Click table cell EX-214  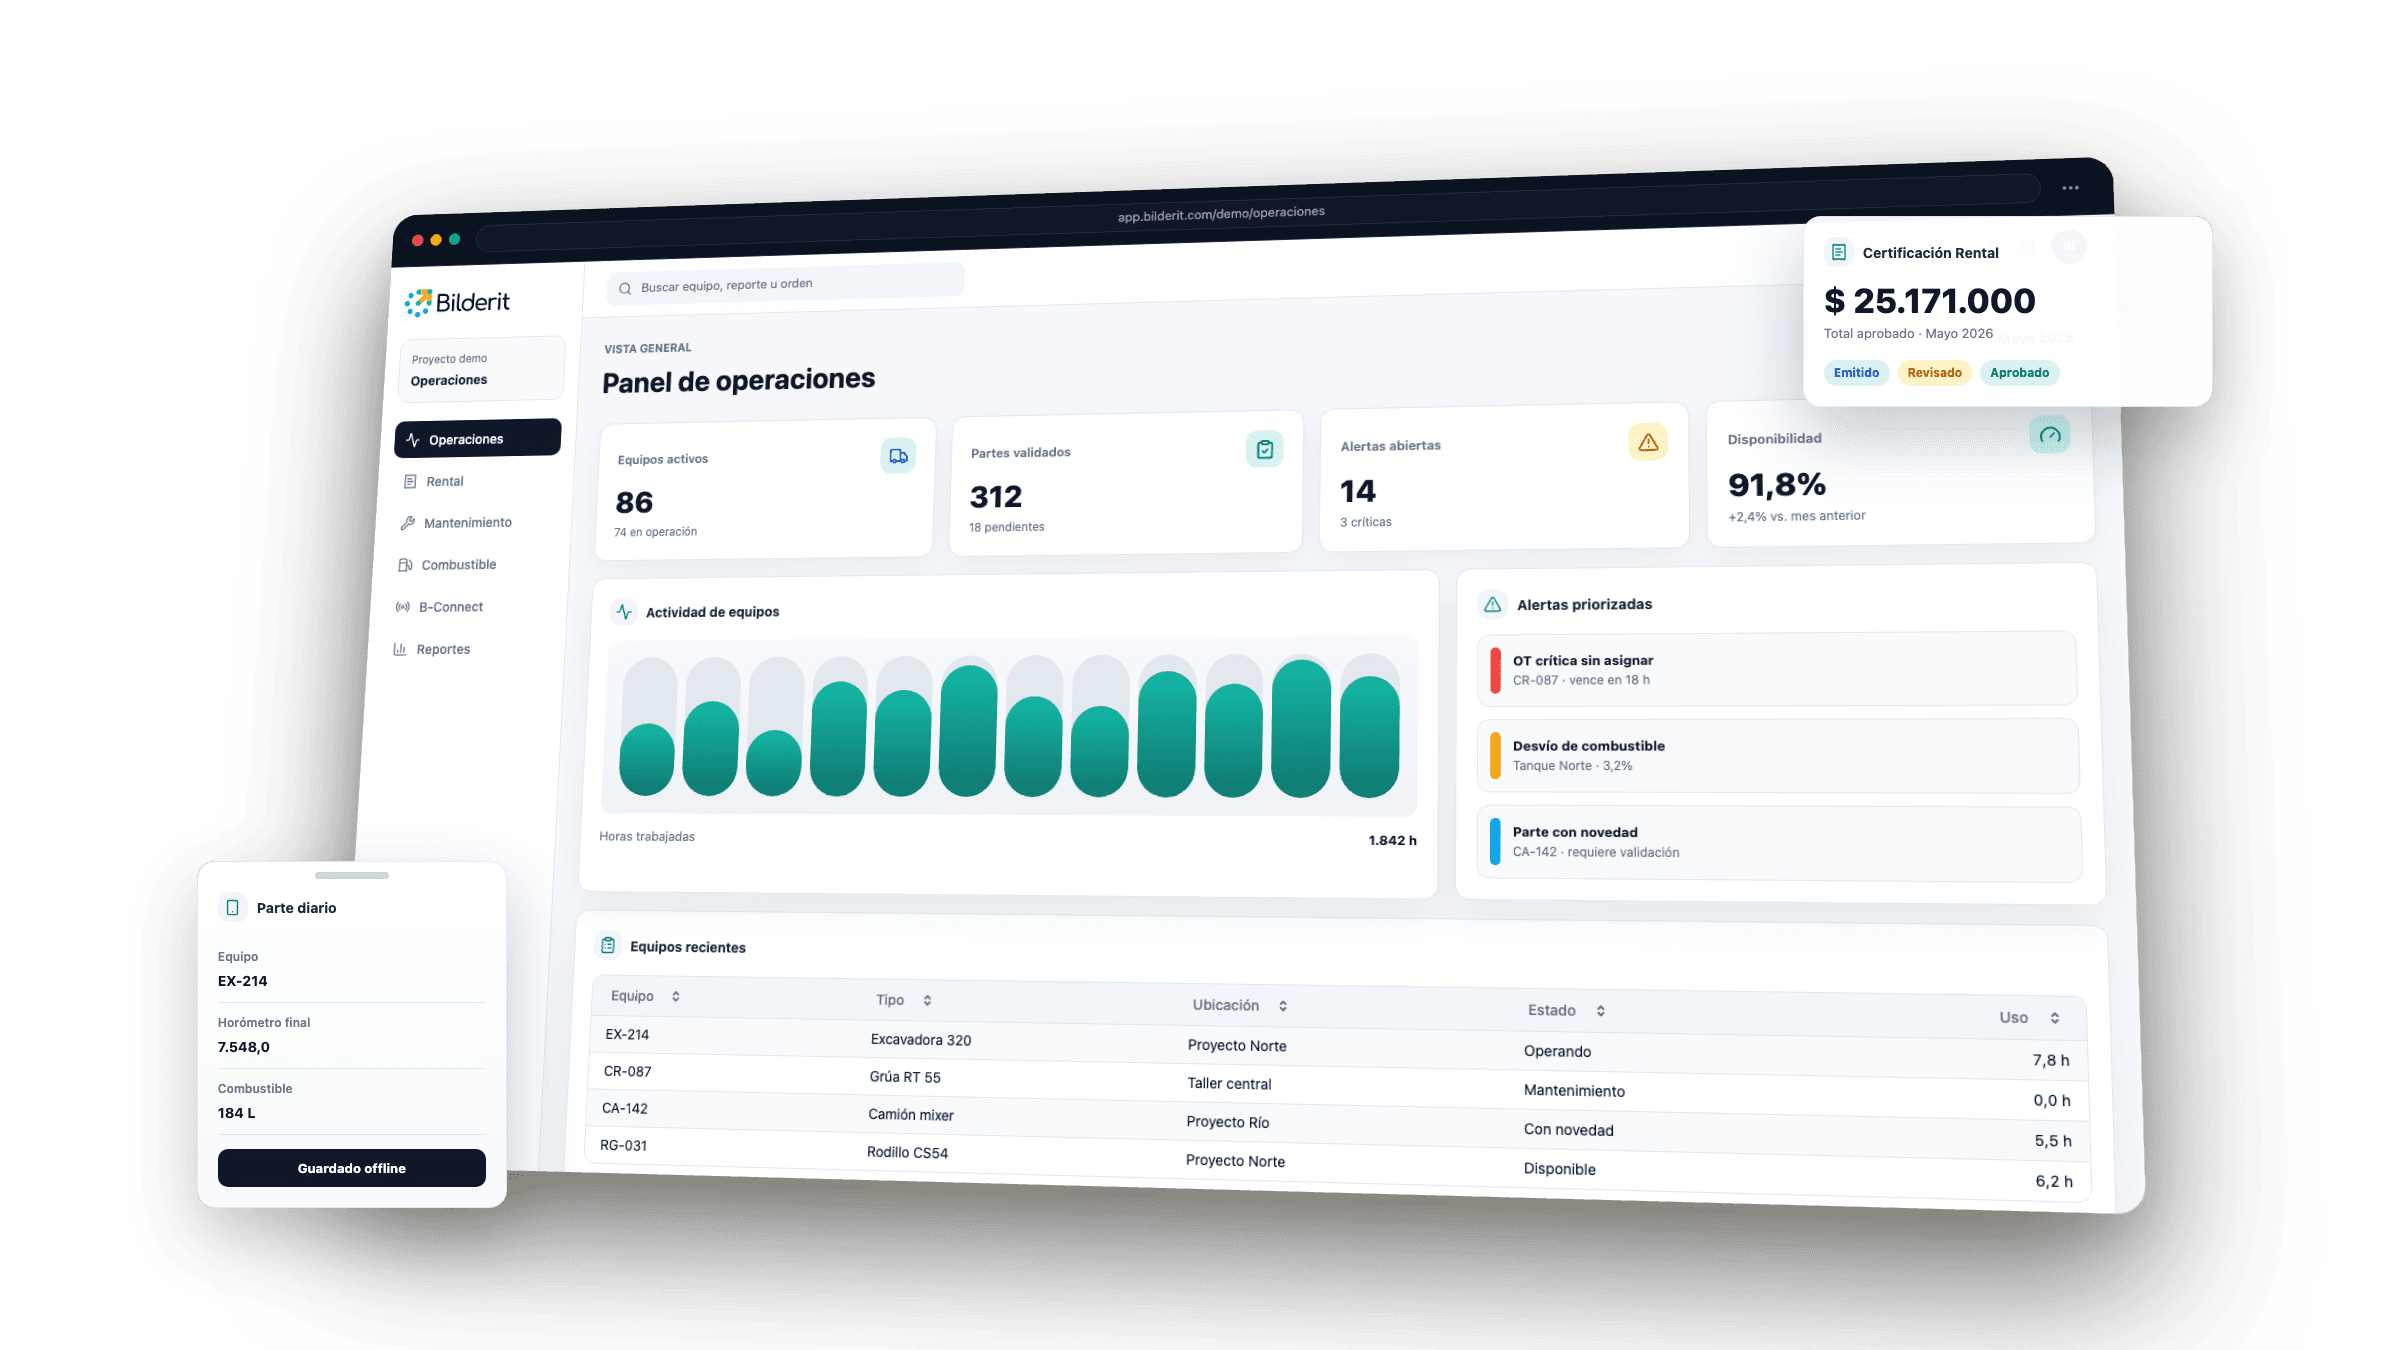[x=627, y=1034]
